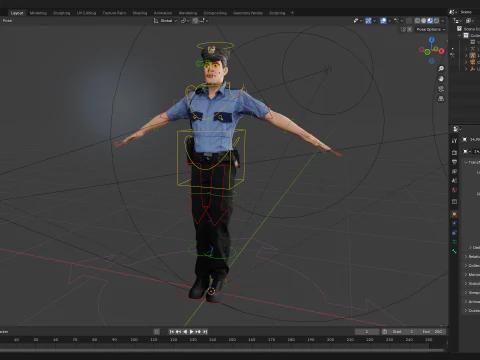Viewport: 480px width, 360px height.
Task: Toggle preview range clock icon
Action: tap(384, 332)
